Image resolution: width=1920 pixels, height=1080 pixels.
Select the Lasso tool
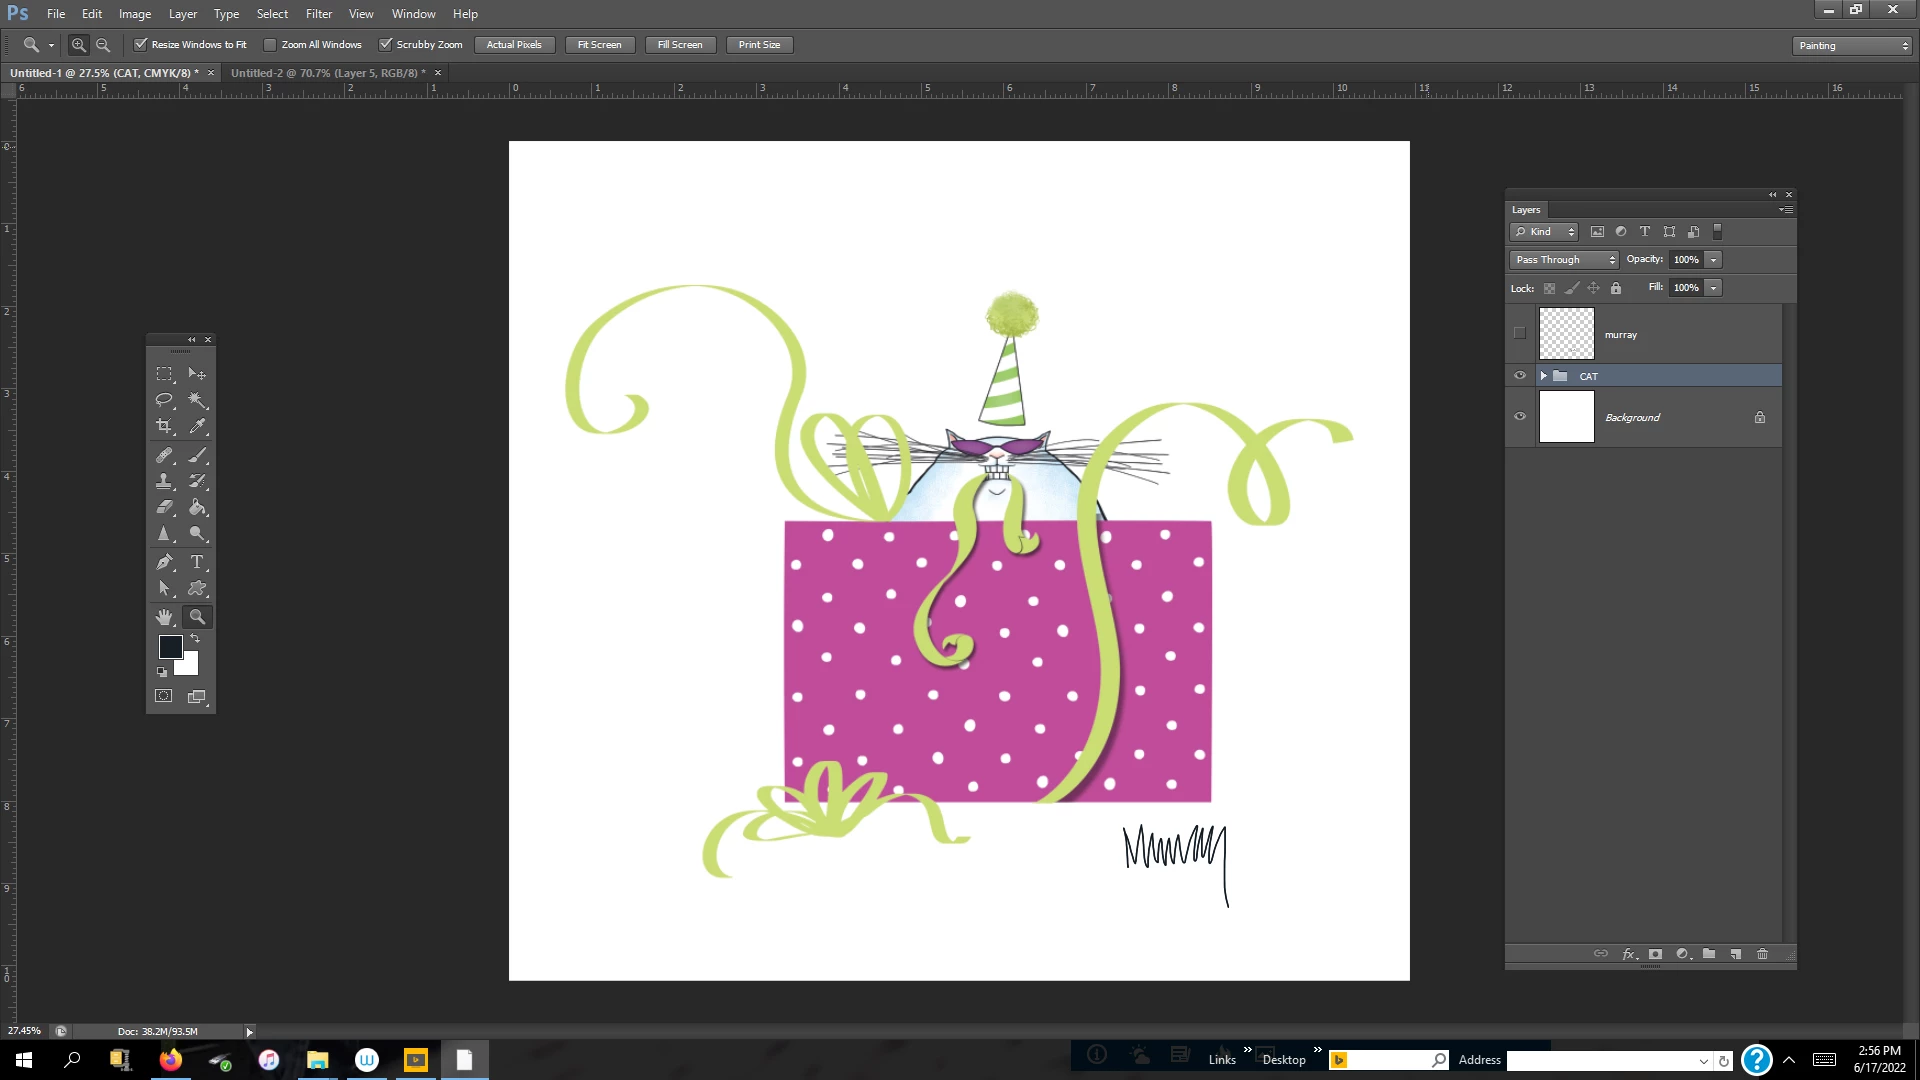click(164, 400)
